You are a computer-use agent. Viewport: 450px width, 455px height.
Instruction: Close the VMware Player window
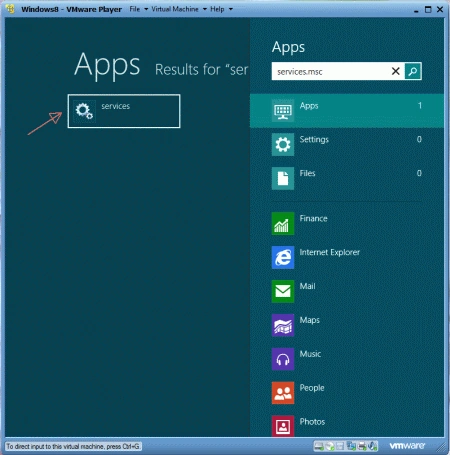tap(440, 9)
